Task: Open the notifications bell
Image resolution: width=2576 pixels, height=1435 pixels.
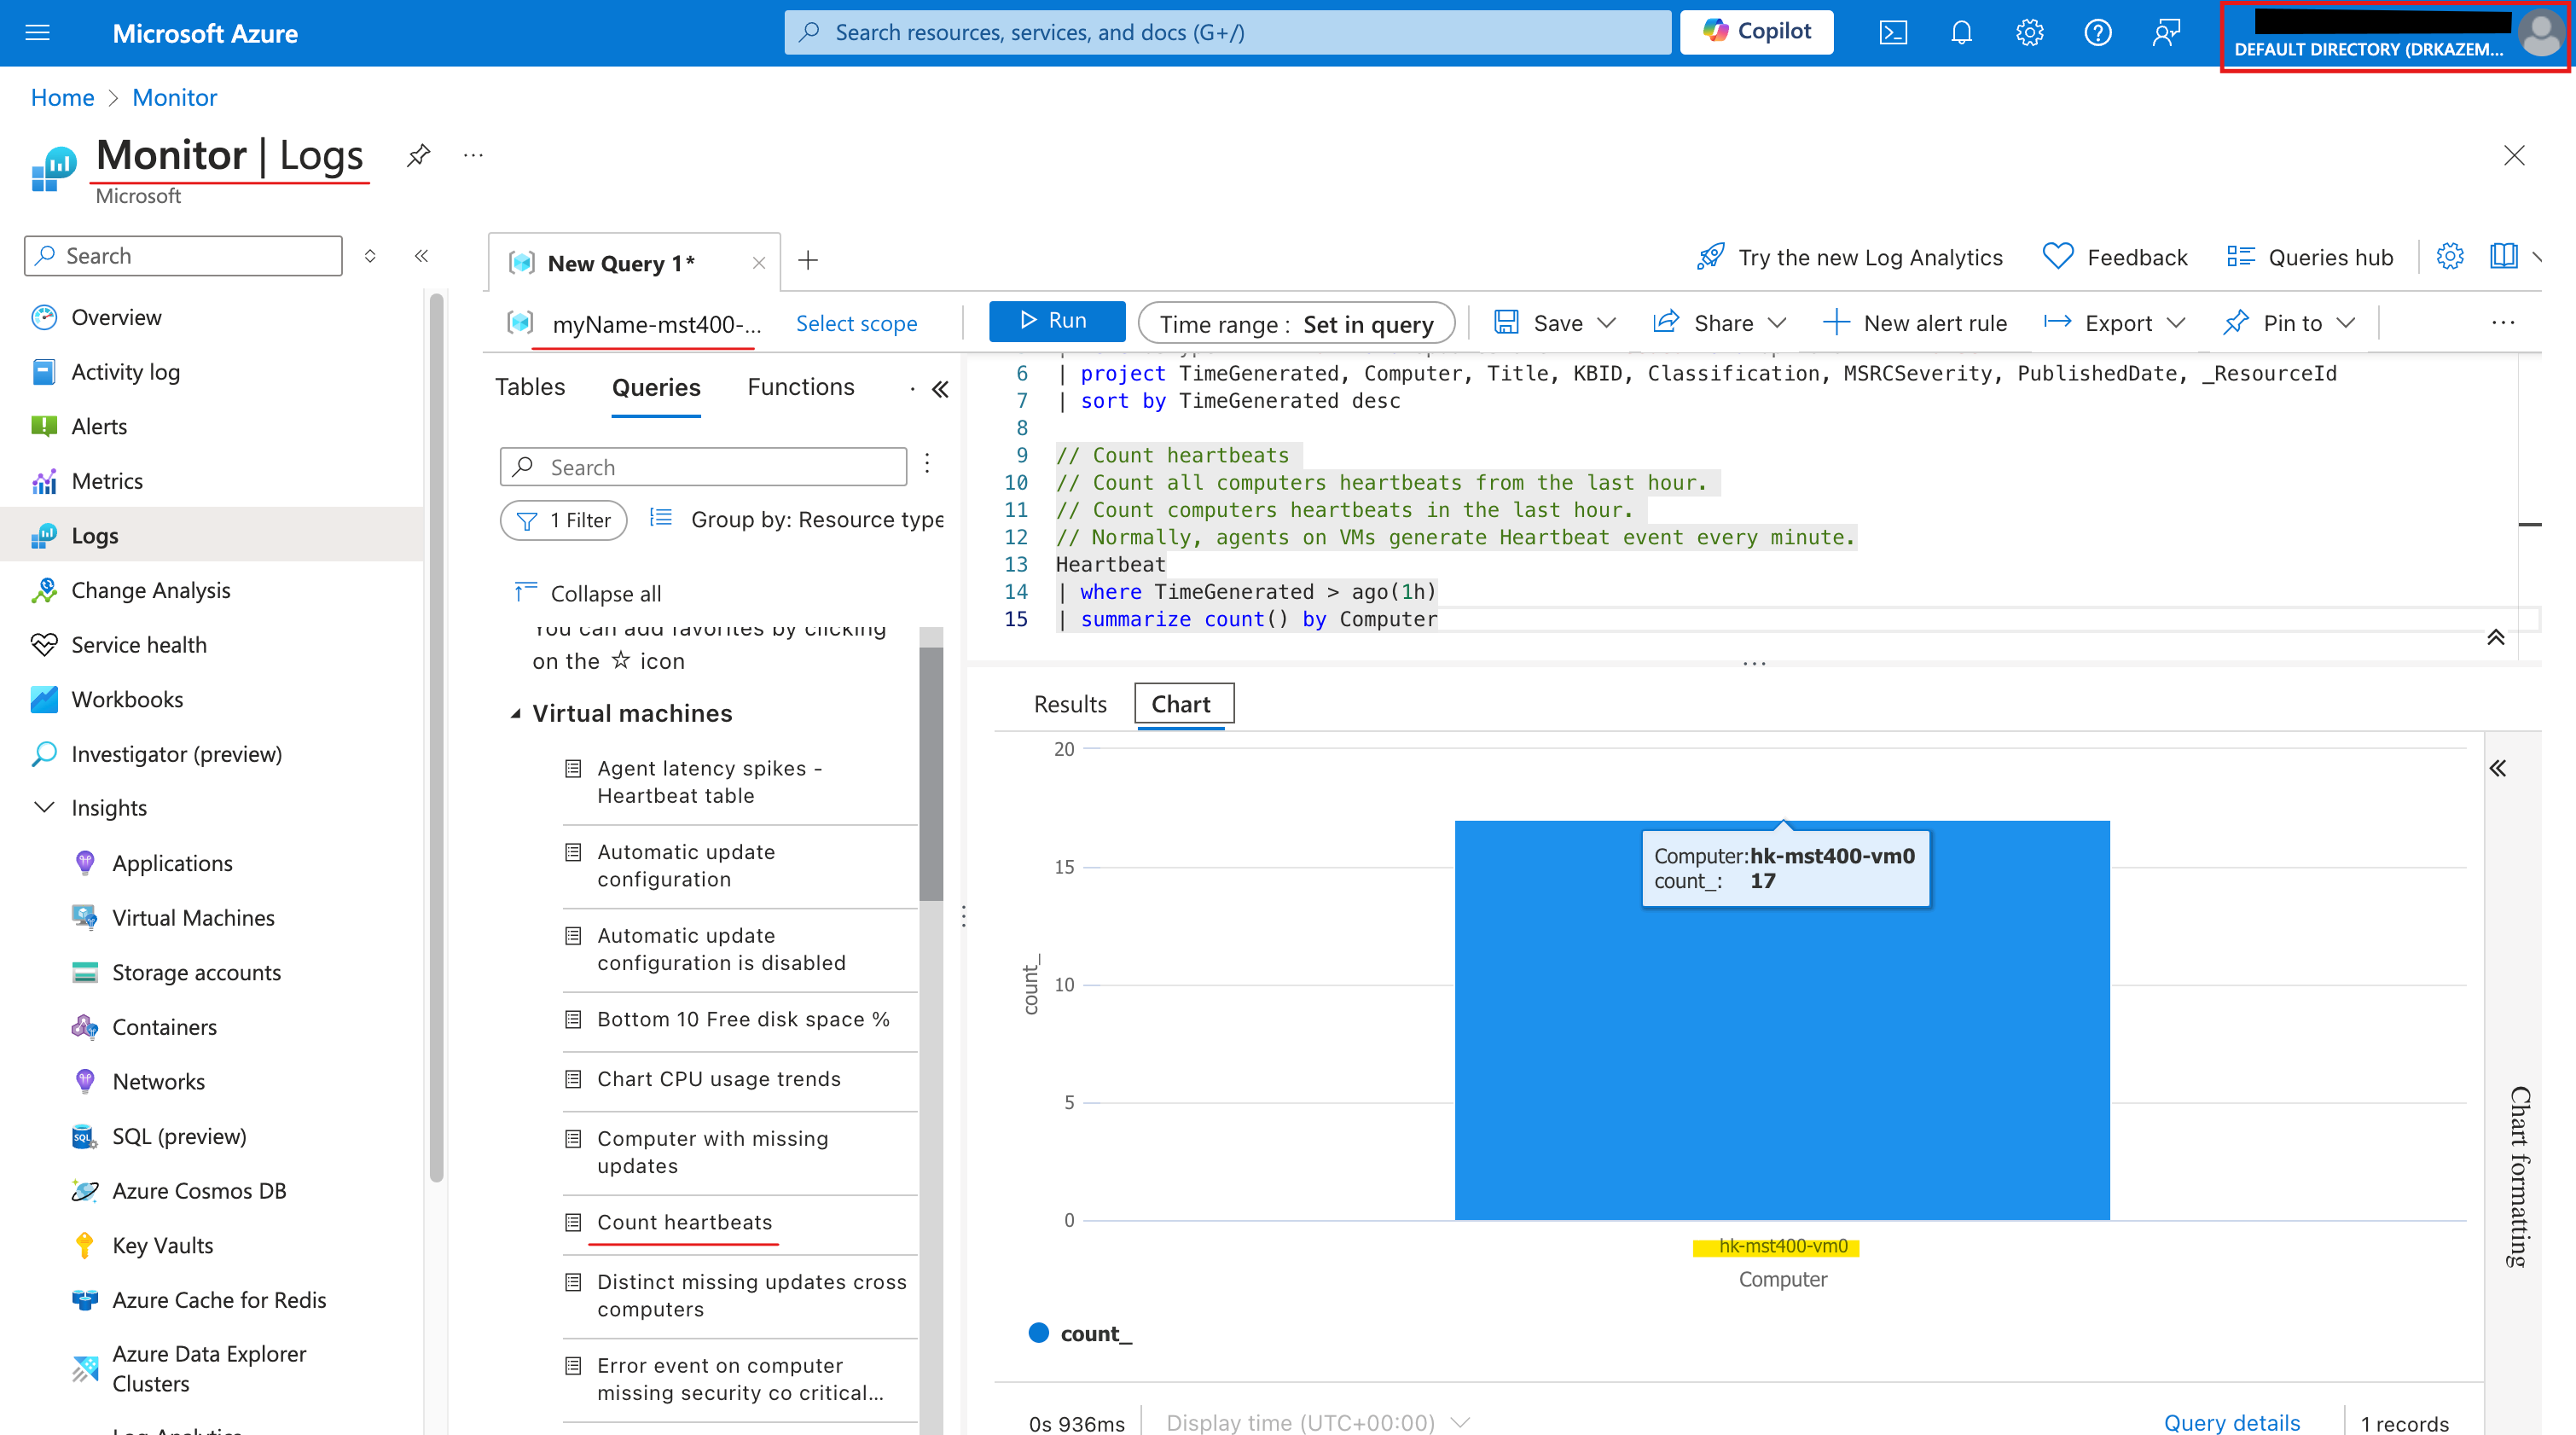Action: (1961, 33)
